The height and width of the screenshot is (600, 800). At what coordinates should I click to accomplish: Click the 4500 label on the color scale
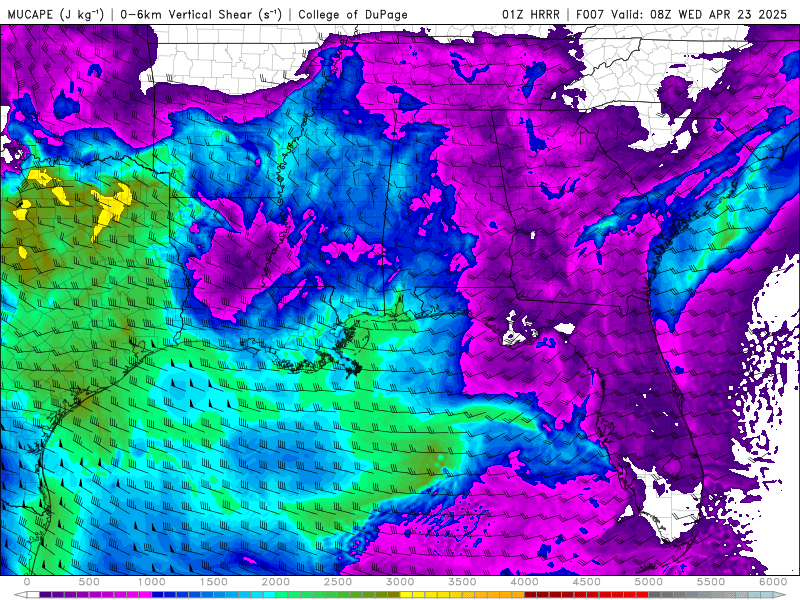pyautogui.click(x=587, y=582)
